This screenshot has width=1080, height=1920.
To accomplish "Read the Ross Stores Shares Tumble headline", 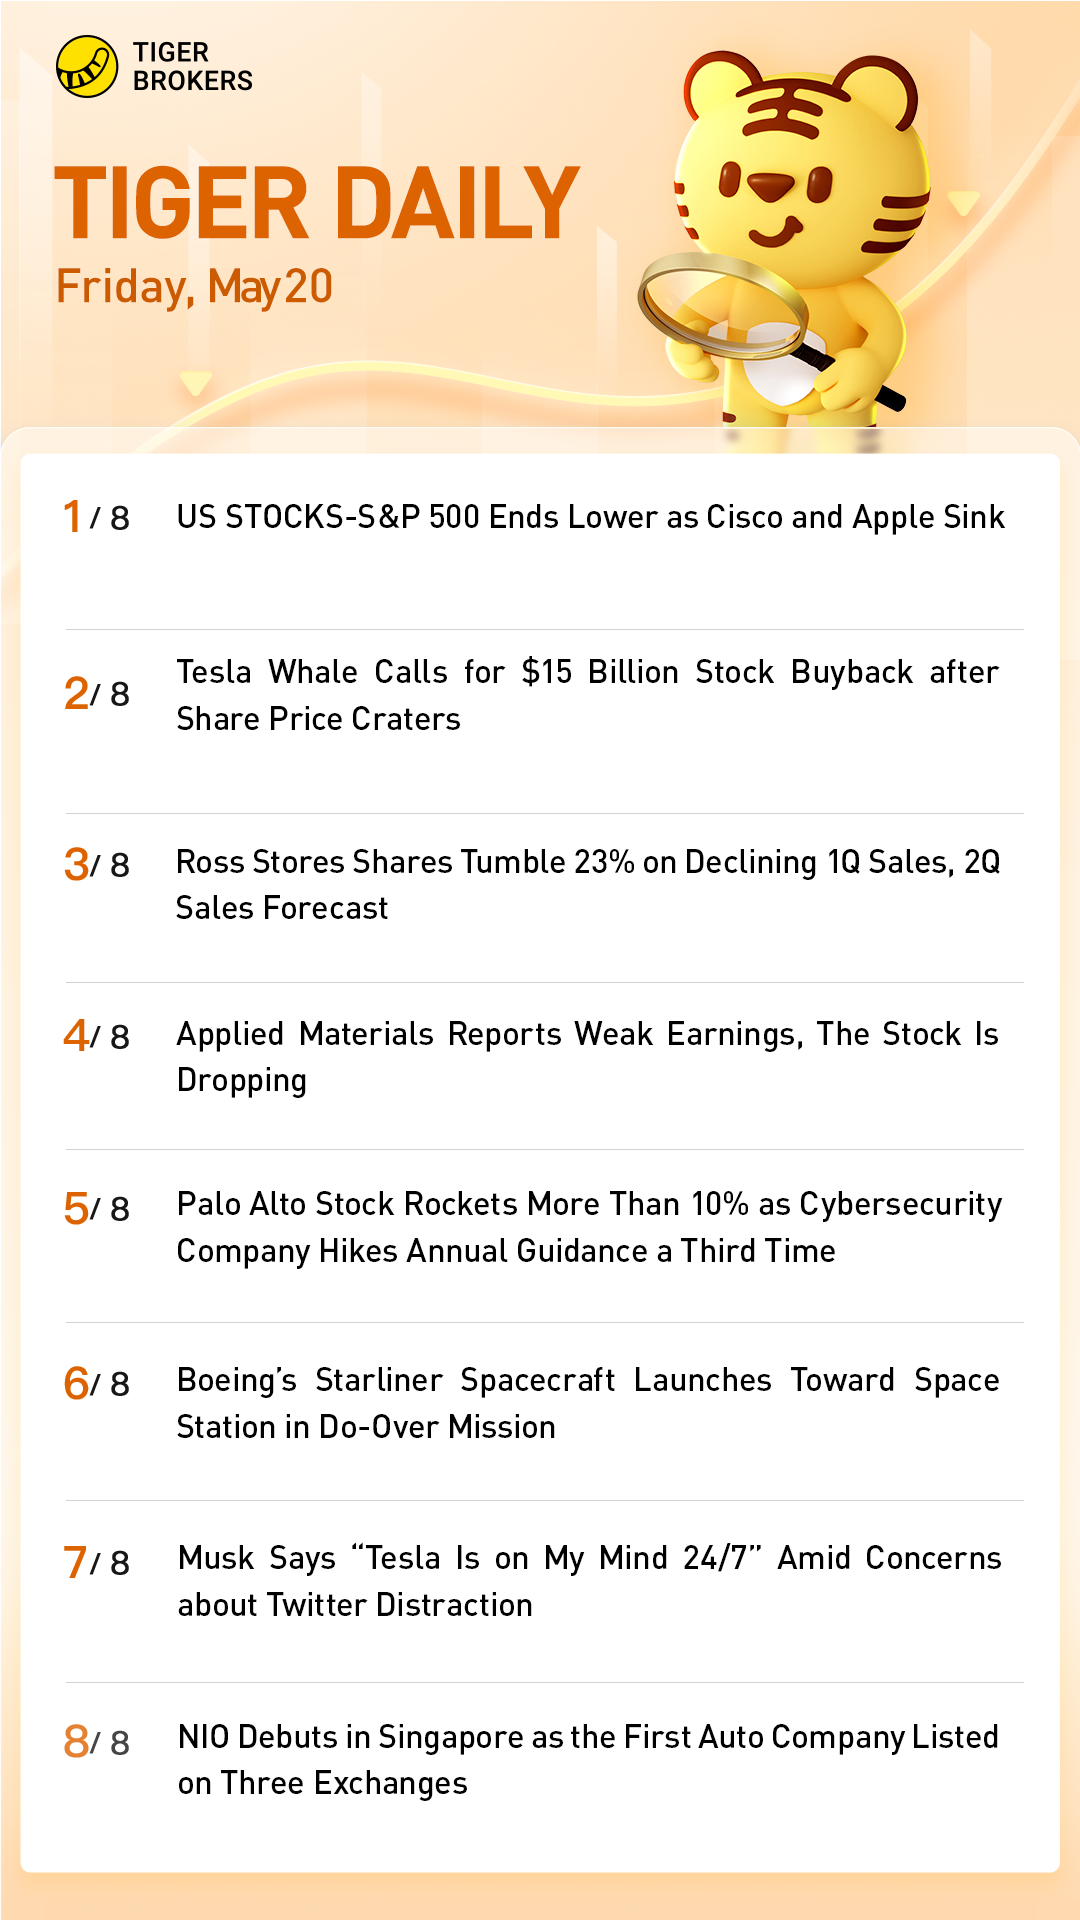I will (x=587, y=884).
